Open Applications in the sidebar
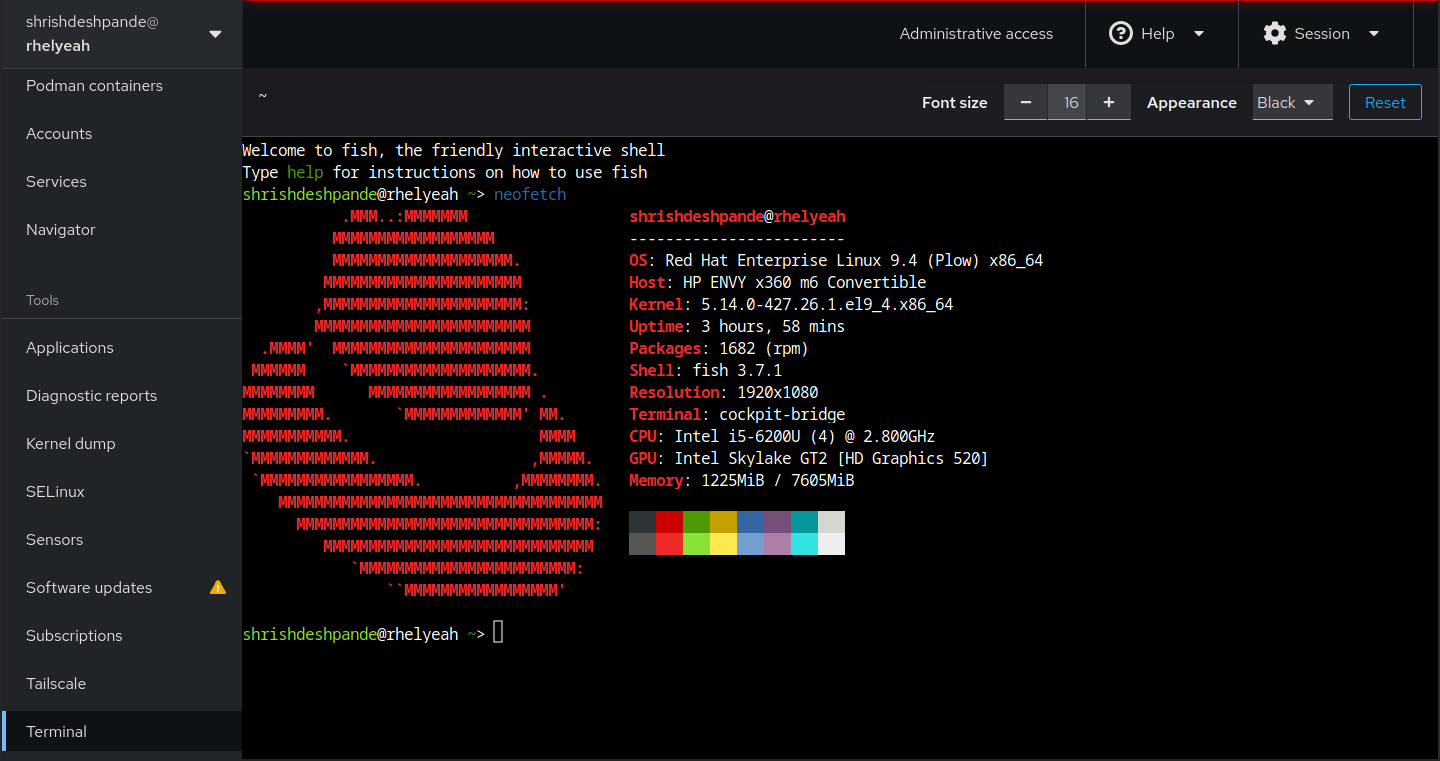The height and width of the screenshot is (761, 1440). (x=121, y=348)
